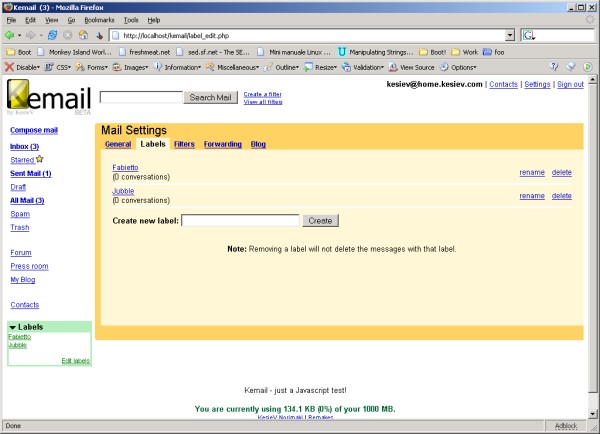600x434 pixels.
Task: Click the Stop loading icon
Action: [x=68, y=36]
